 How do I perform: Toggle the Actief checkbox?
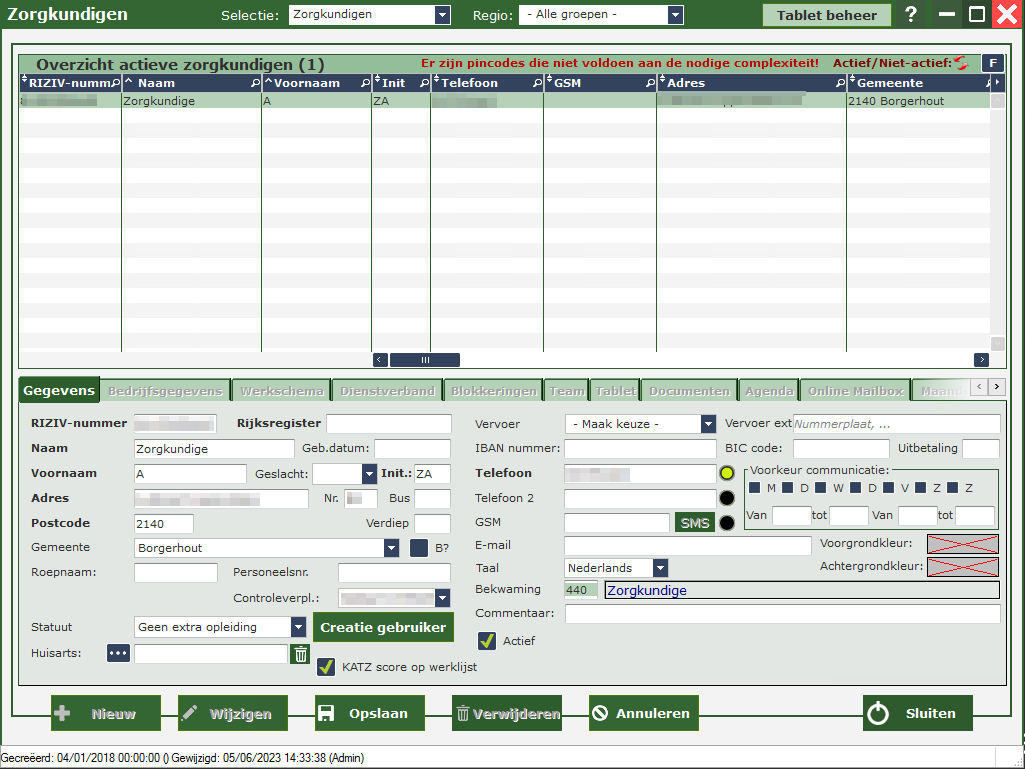coord(487,641)
